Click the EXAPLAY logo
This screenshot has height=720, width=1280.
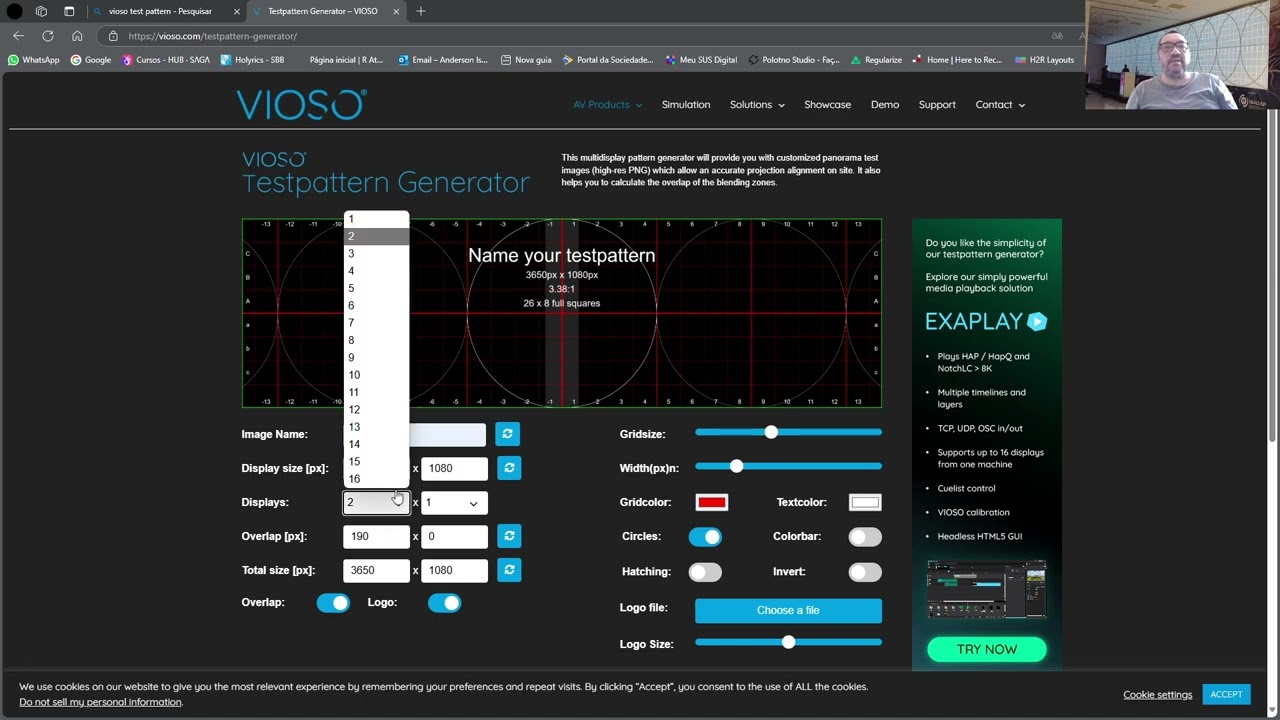[x=986, y=321]
